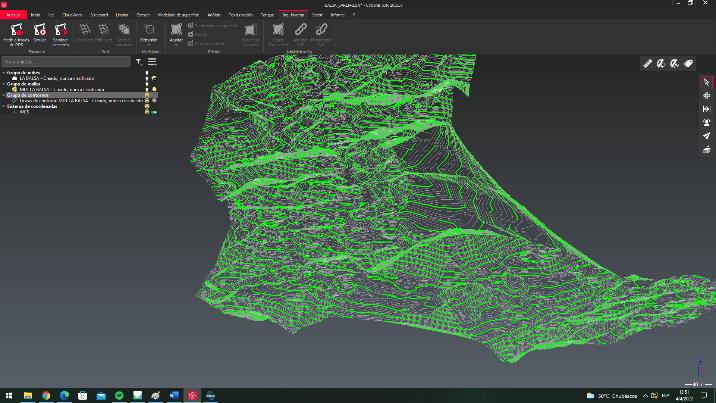The image size is (716, 403).
Task: Click the pan/move cross-arrows tool icon
Action: click(x=707, y=95)
